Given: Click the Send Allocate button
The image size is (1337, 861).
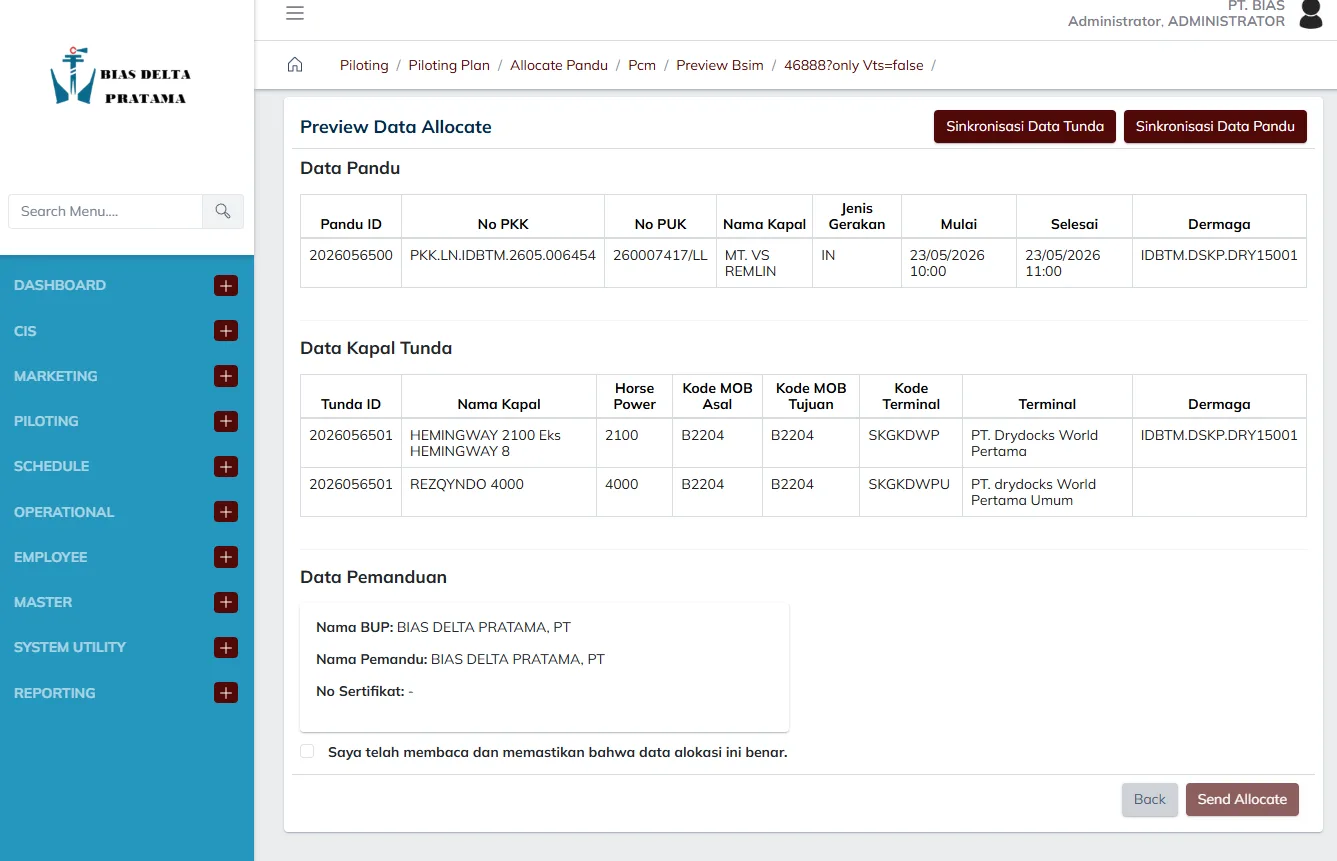Looking at the screenshot, I should coord(1242,799).
